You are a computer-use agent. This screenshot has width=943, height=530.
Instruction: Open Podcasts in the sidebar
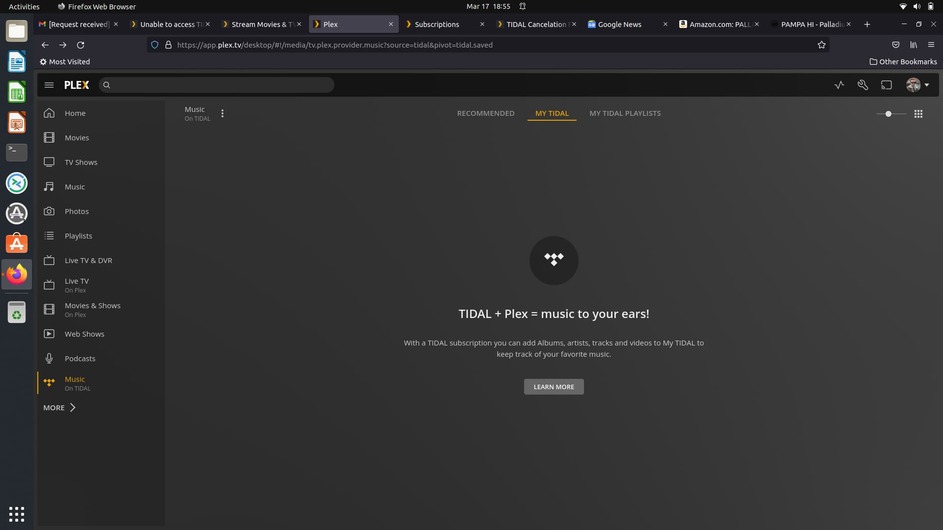click(79, 359)
